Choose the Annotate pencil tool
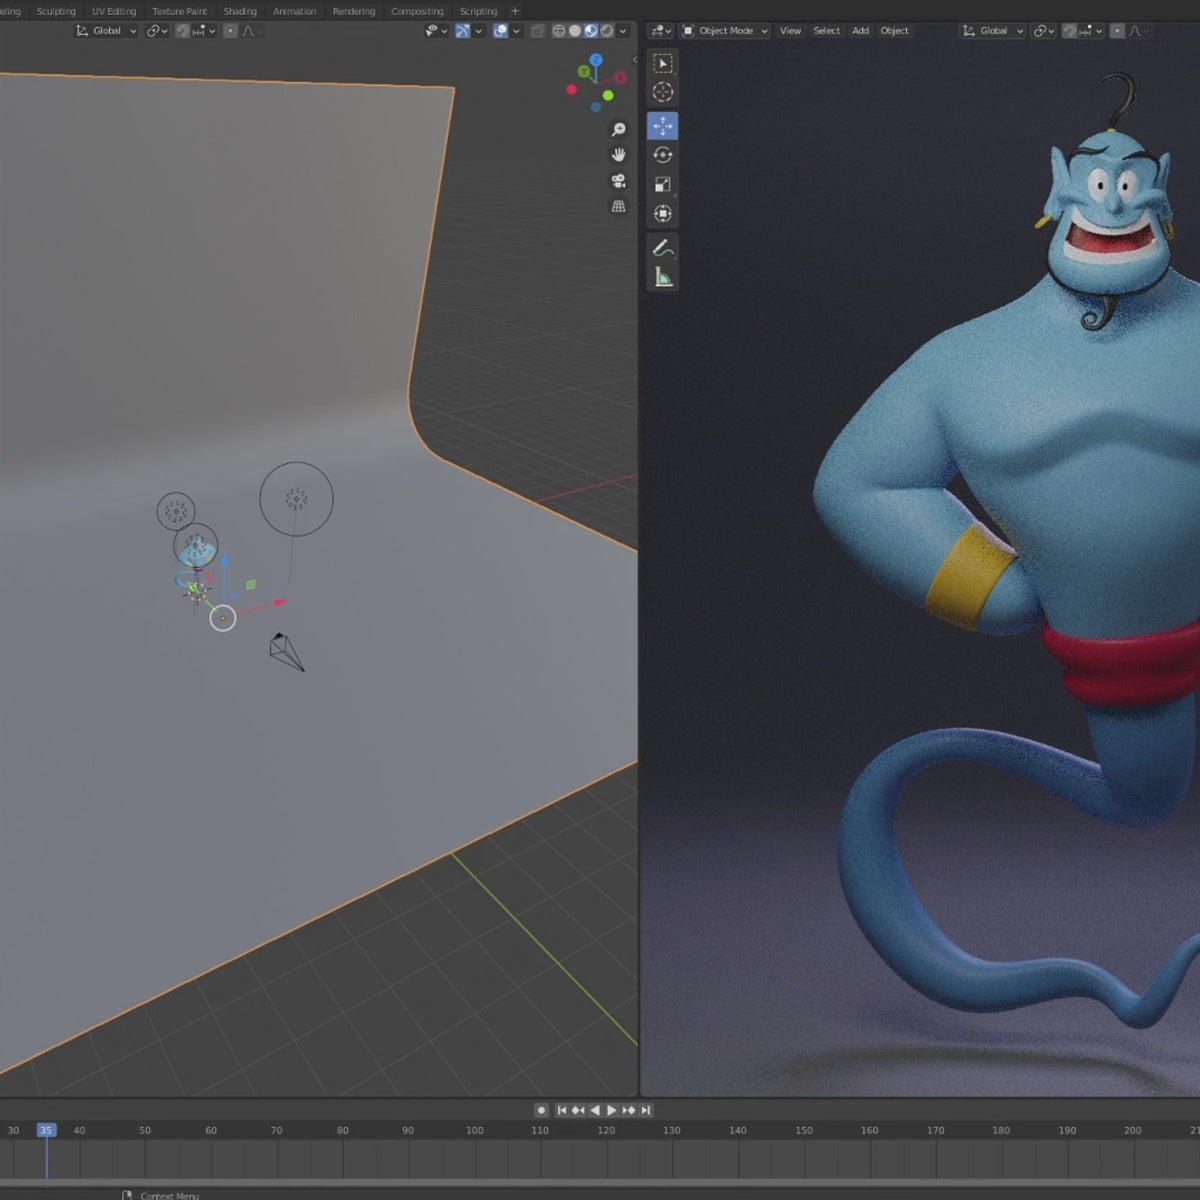1200x1200 pixels. 662,247
